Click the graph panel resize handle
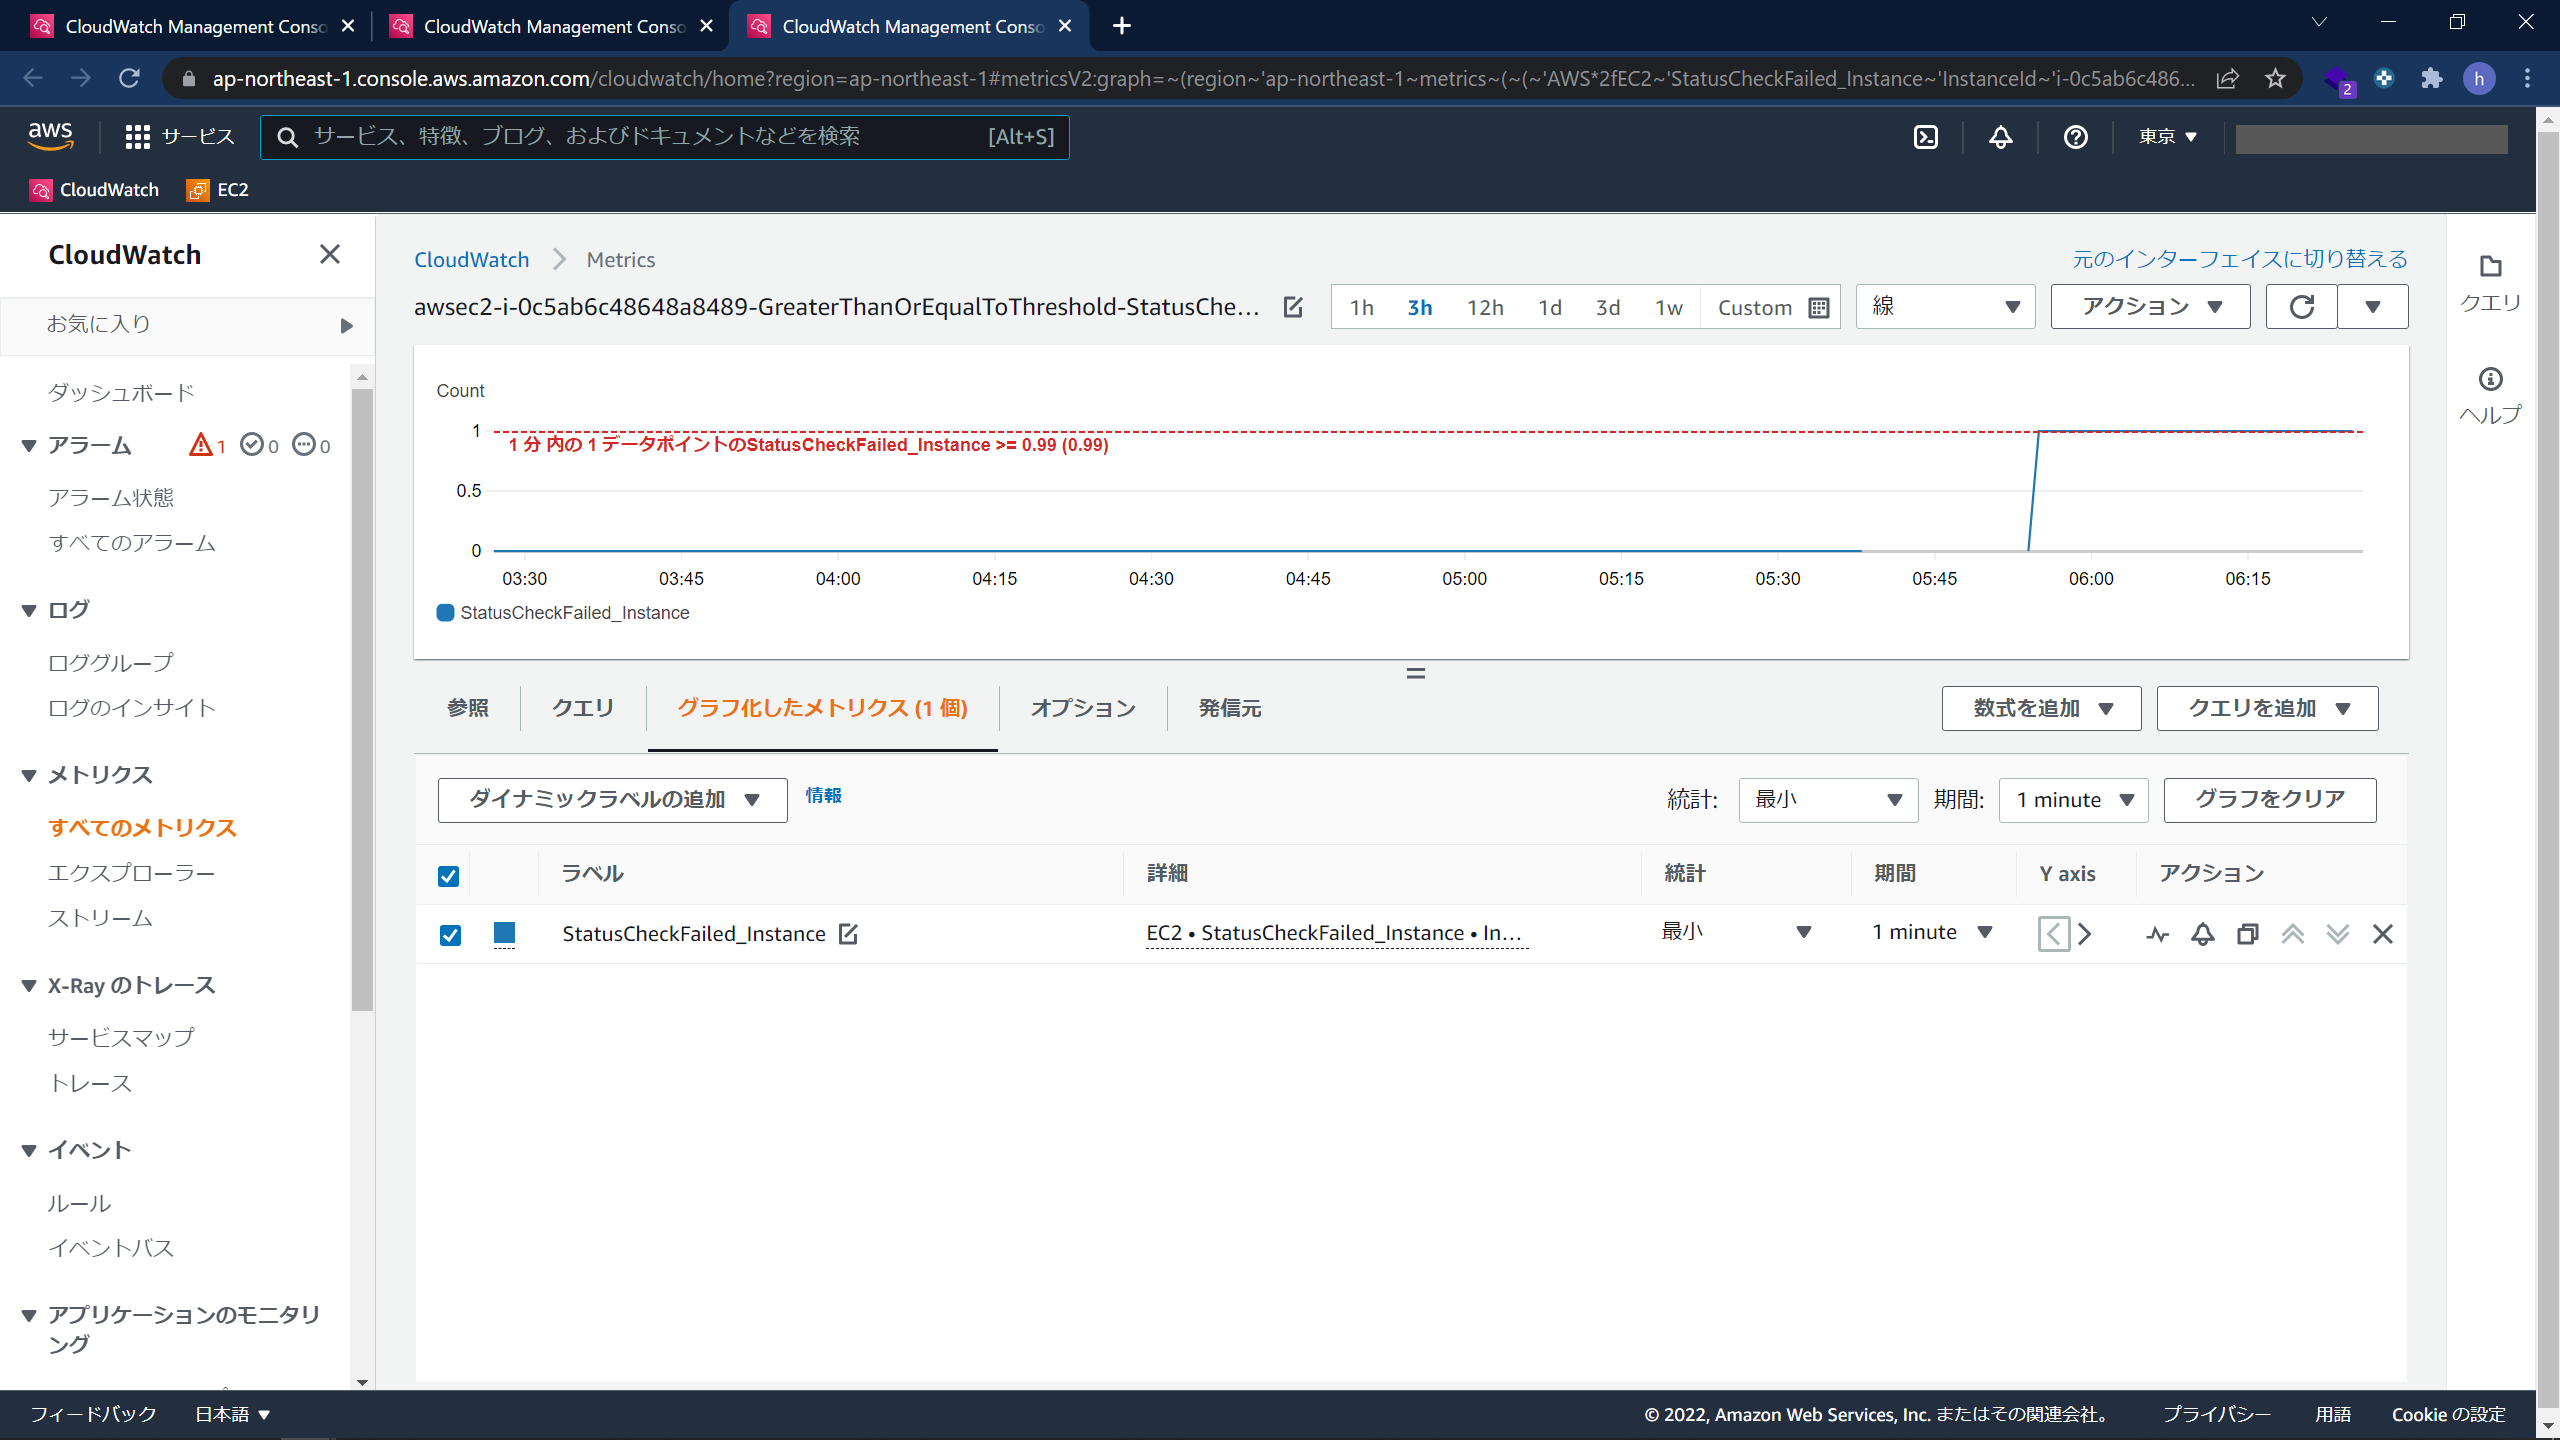 click(1415, 673)
